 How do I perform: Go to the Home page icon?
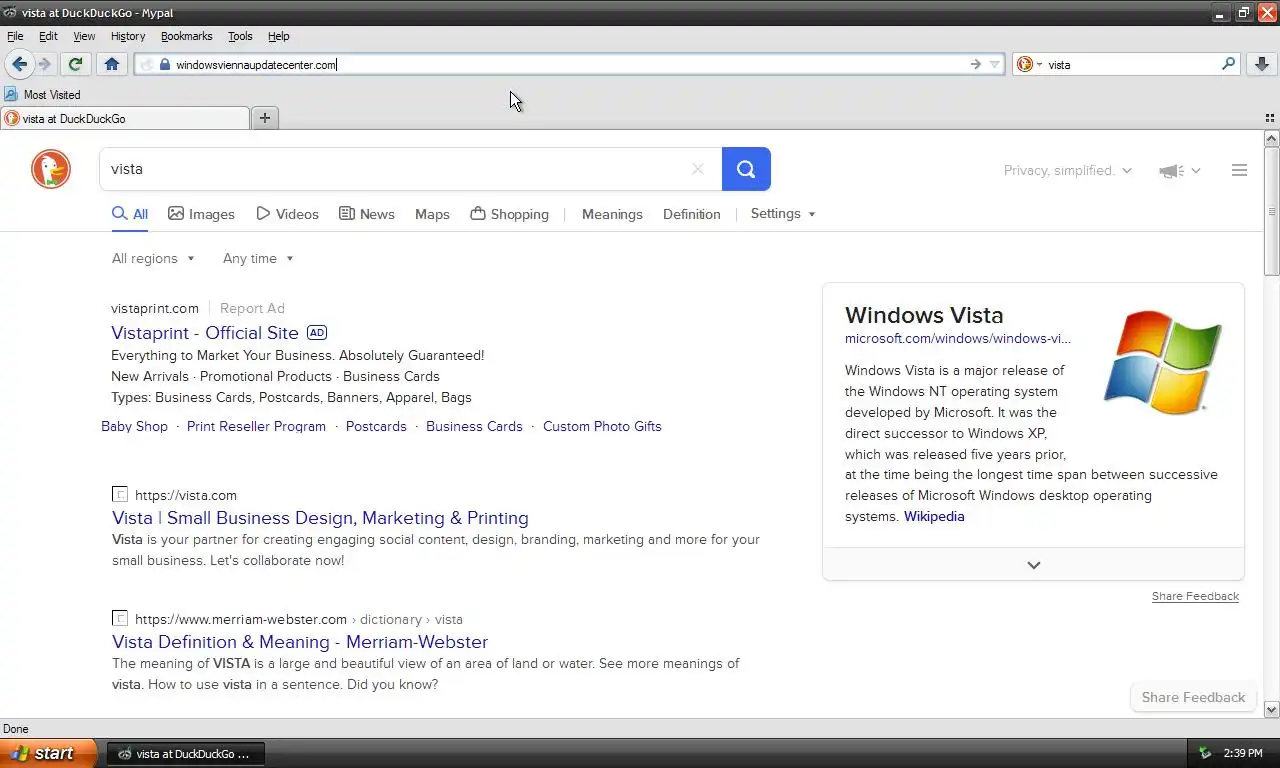tap(112, 64)
